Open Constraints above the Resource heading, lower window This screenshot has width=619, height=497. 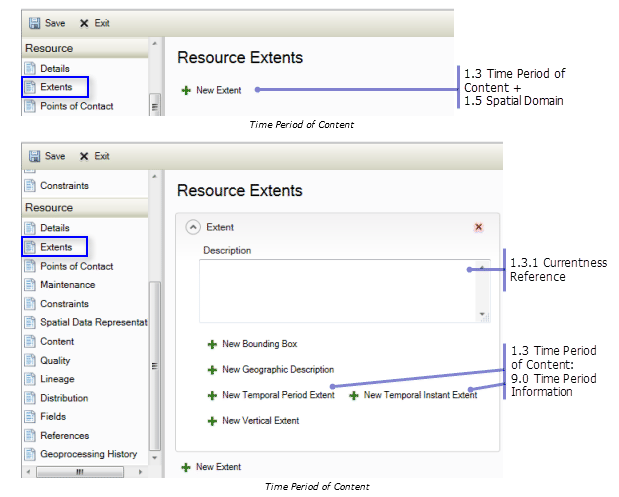tap(56, 186)
